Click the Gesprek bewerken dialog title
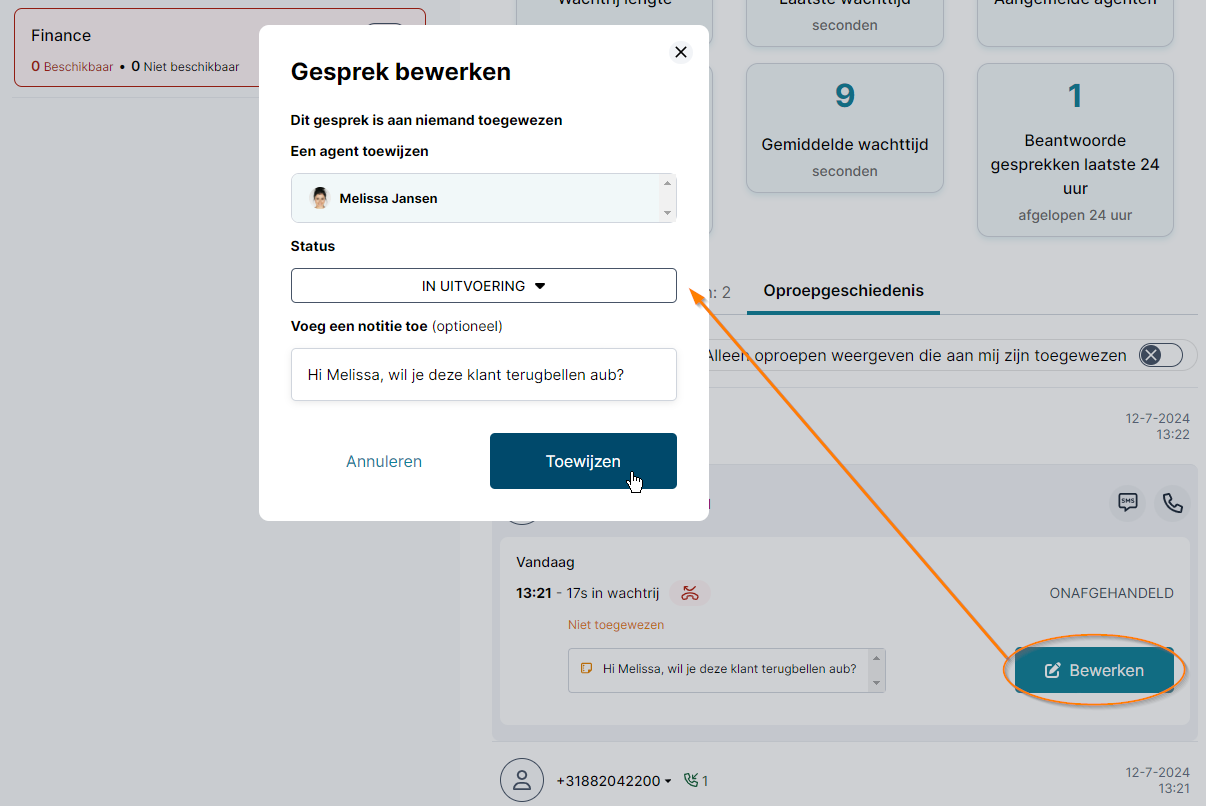 click(x=400, y=72)
